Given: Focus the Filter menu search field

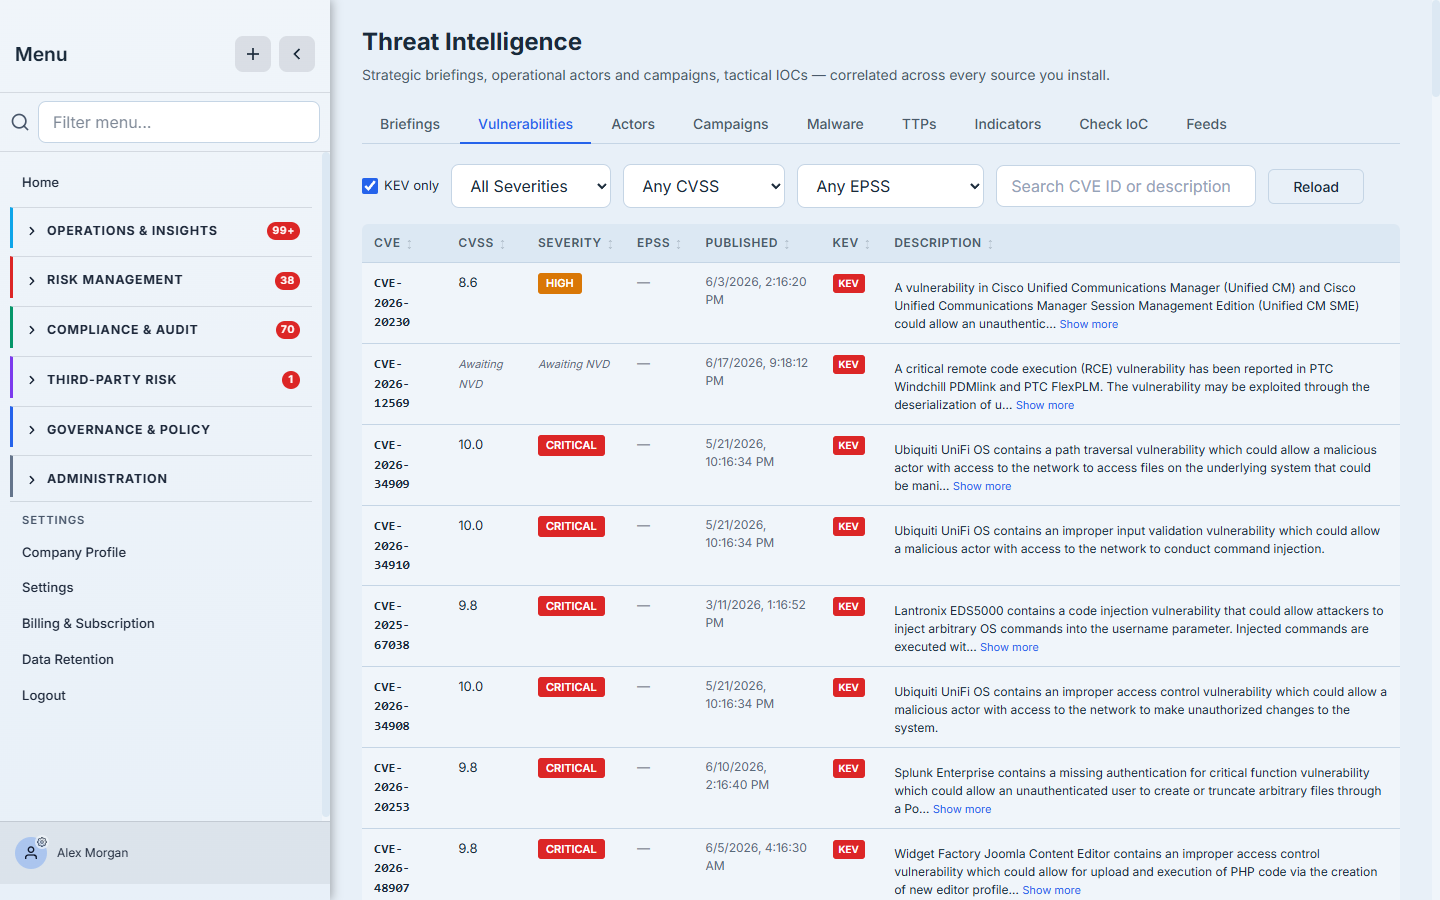Looking at the screenshot, I should (x=179, y=122).
